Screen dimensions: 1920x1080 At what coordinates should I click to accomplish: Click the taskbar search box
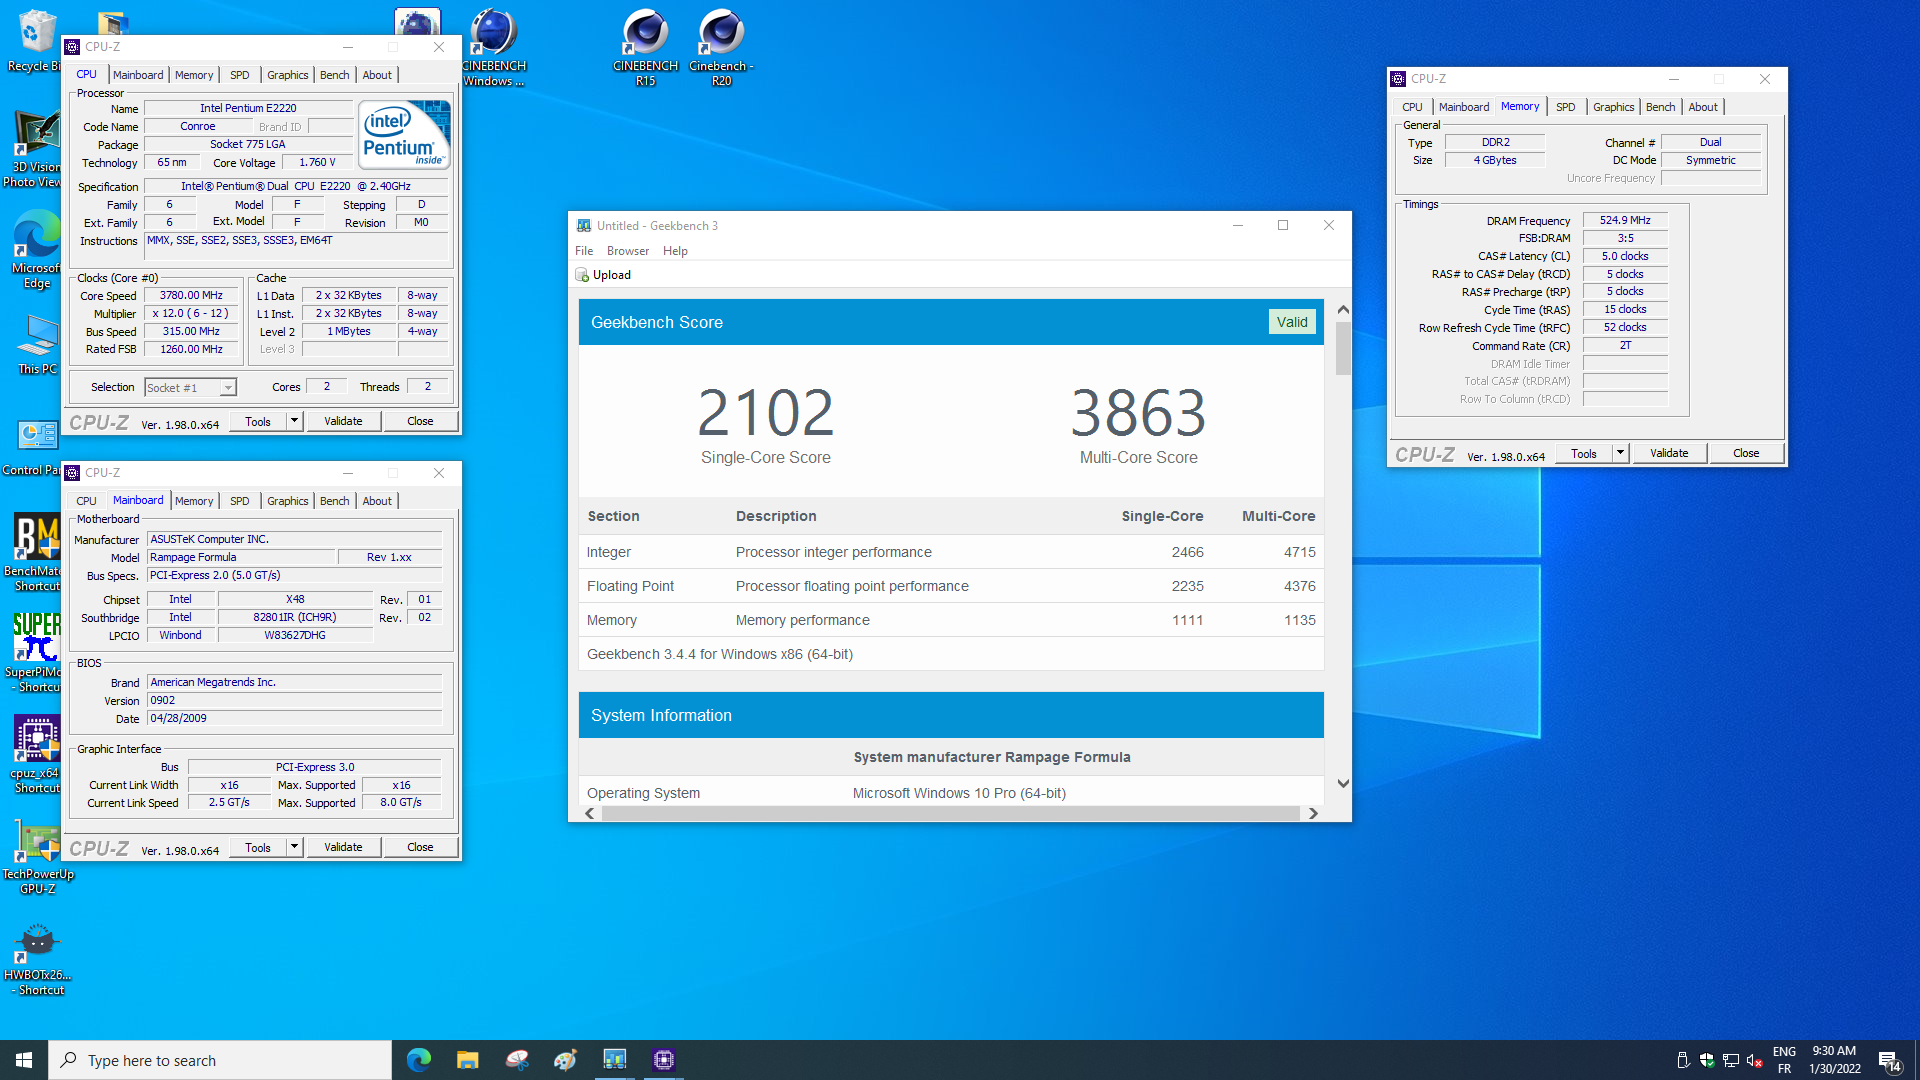pos(220,1060)
